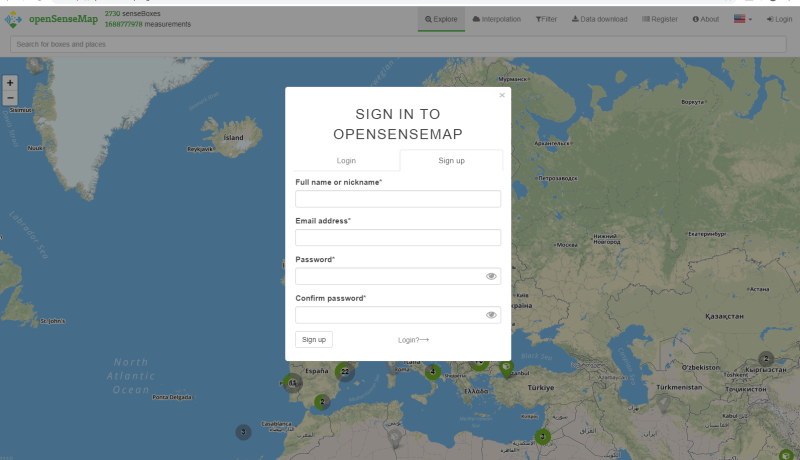The image size is (800, 460).
Task: Submit with the Sign up button
Action: (x=314, y=340)
